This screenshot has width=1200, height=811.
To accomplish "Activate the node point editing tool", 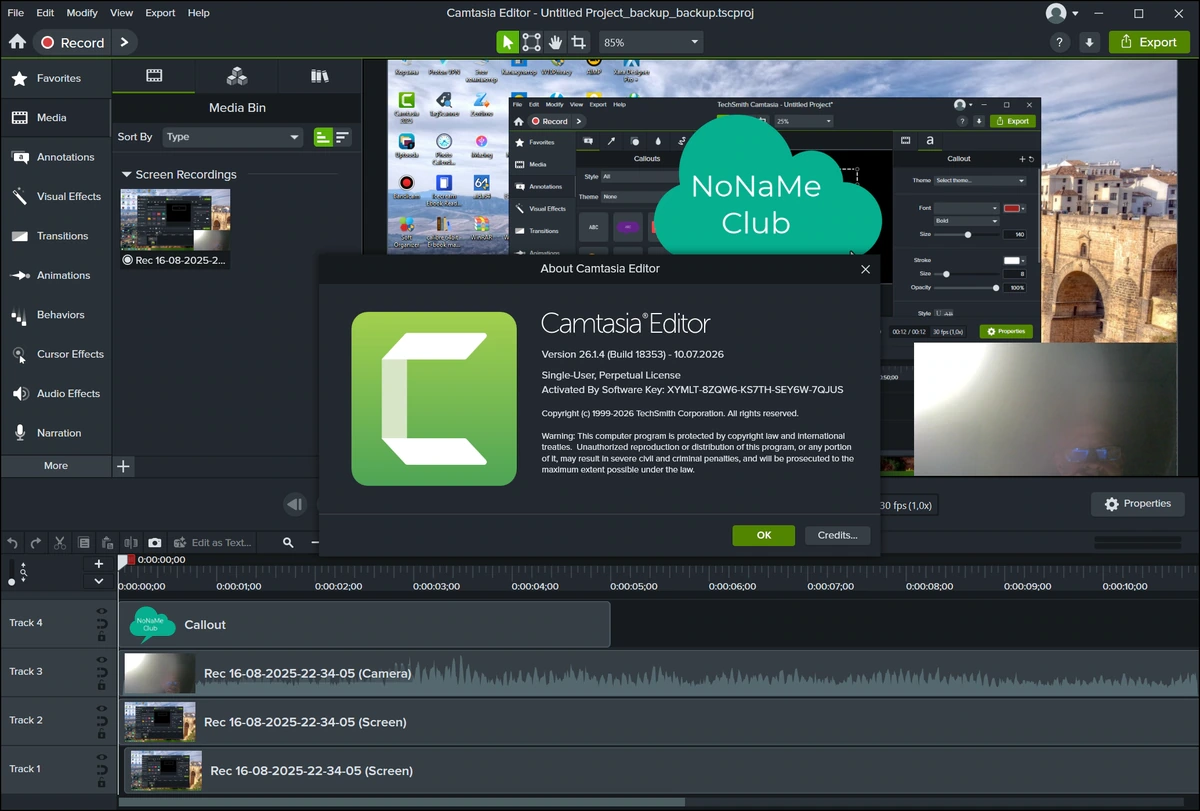I will pos(531,42).
